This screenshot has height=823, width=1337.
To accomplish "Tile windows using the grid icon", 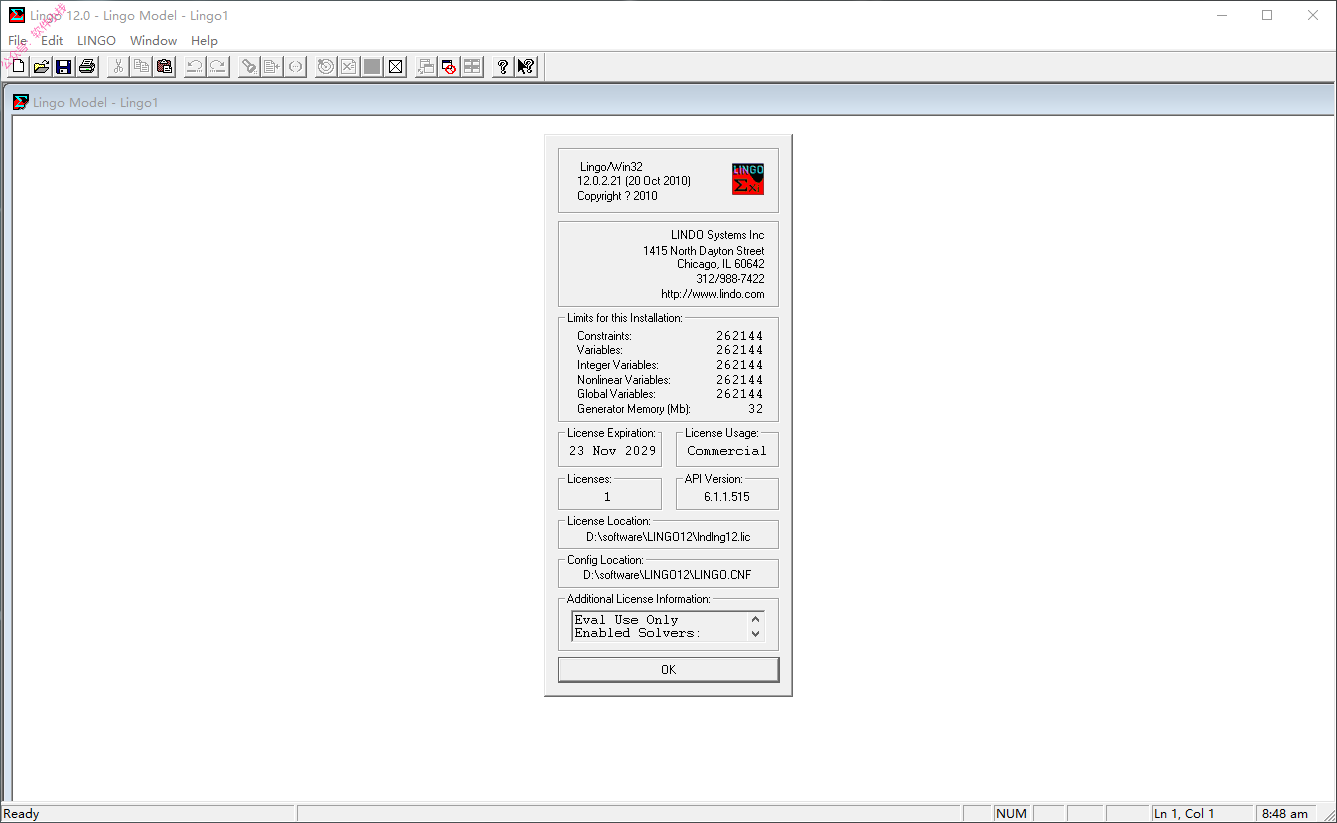I will point(472,67).
